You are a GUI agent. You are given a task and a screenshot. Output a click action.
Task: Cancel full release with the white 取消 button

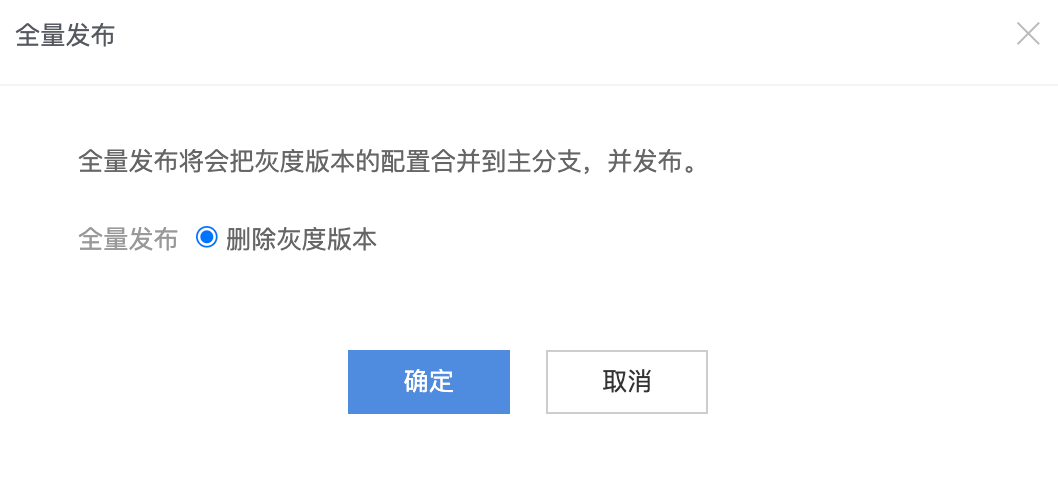click(627, 381)
